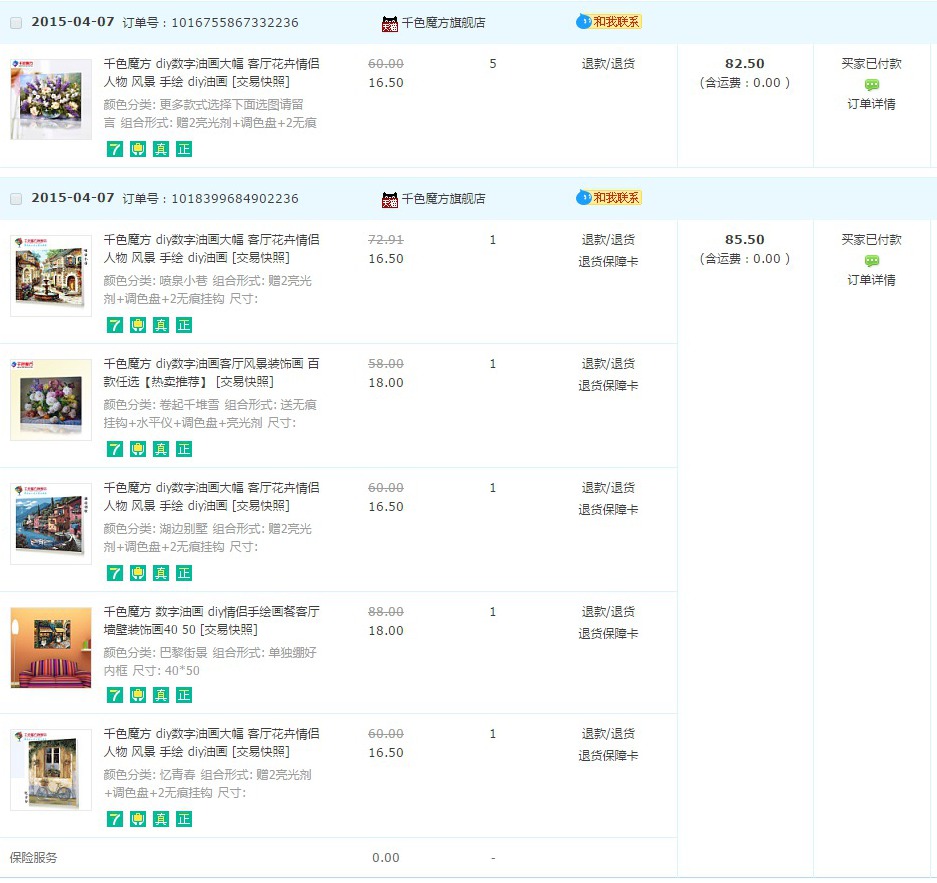Tick the checkbox for order 1018399684902236
The width and height of the screenshot is (937, 883).
(x=15, y=199)
